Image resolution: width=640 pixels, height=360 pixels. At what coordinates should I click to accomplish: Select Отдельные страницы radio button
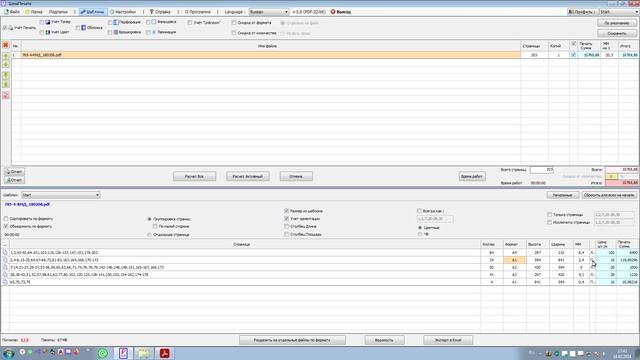pos(149,235)
